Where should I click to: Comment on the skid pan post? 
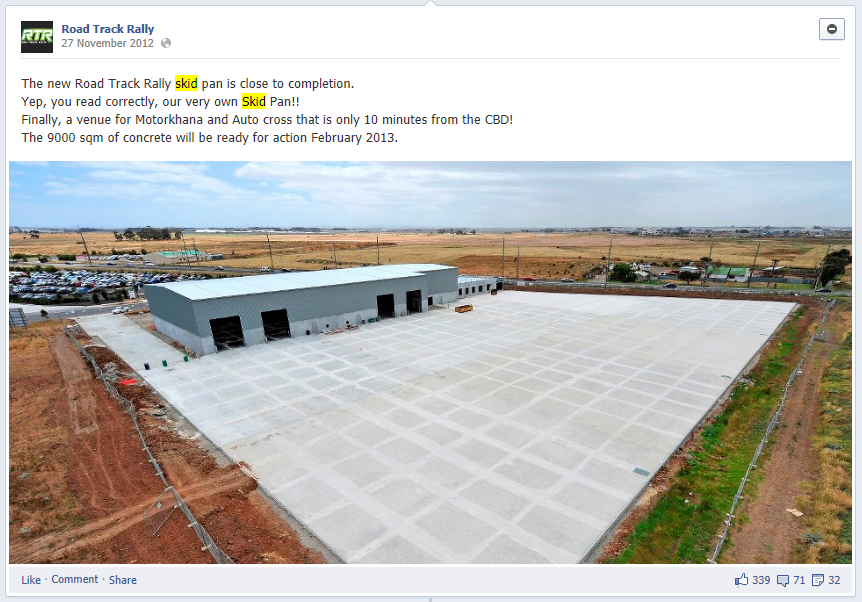(74, 579)
